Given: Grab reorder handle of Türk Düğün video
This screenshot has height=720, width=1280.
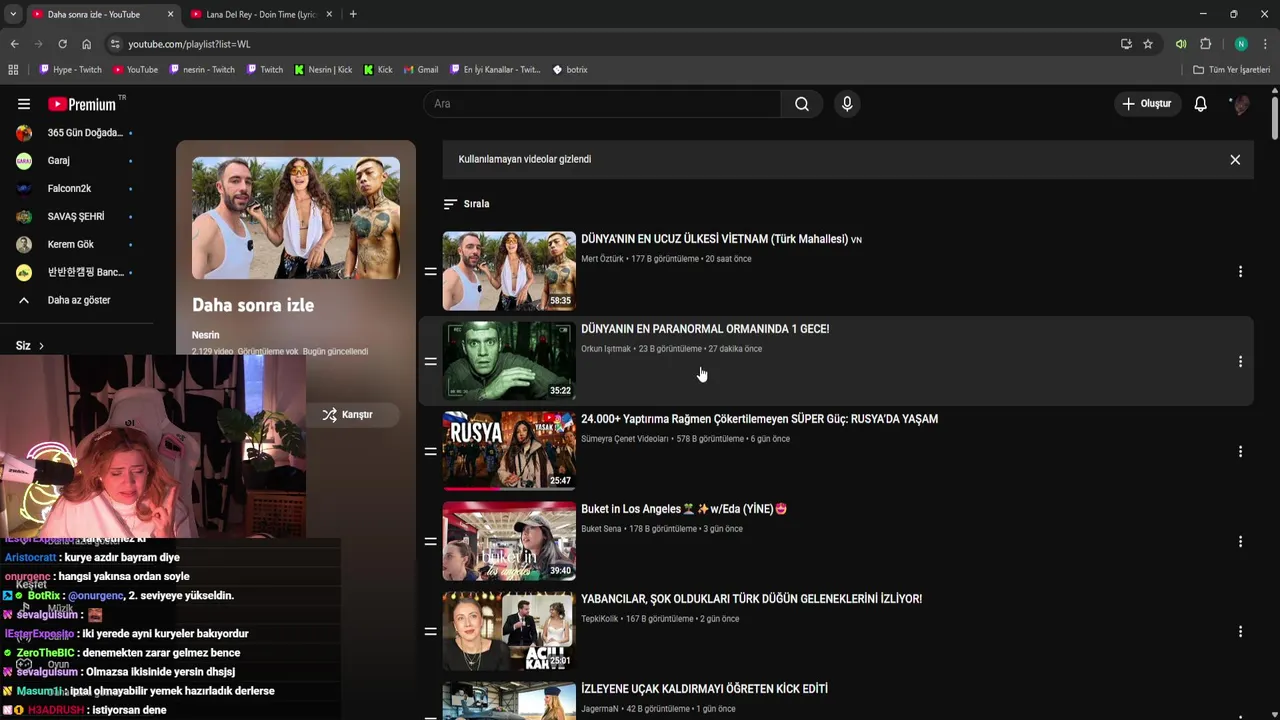Looking at the screenshot, I should 430,632.
